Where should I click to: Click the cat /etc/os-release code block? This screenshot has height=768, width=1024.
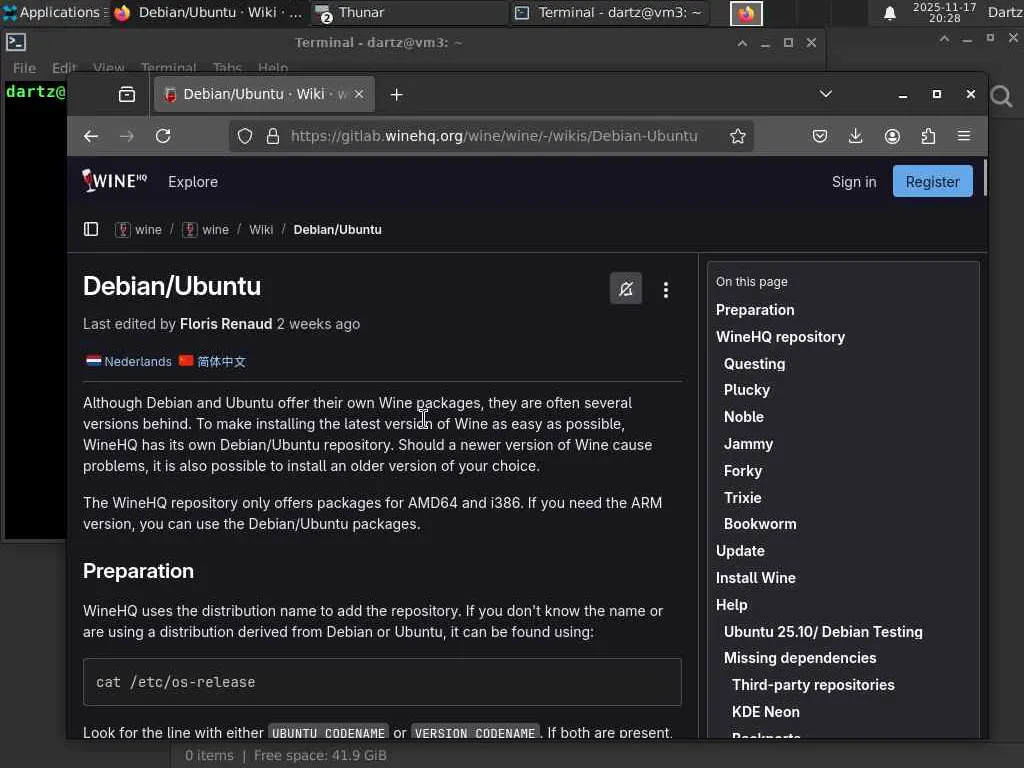382,682
